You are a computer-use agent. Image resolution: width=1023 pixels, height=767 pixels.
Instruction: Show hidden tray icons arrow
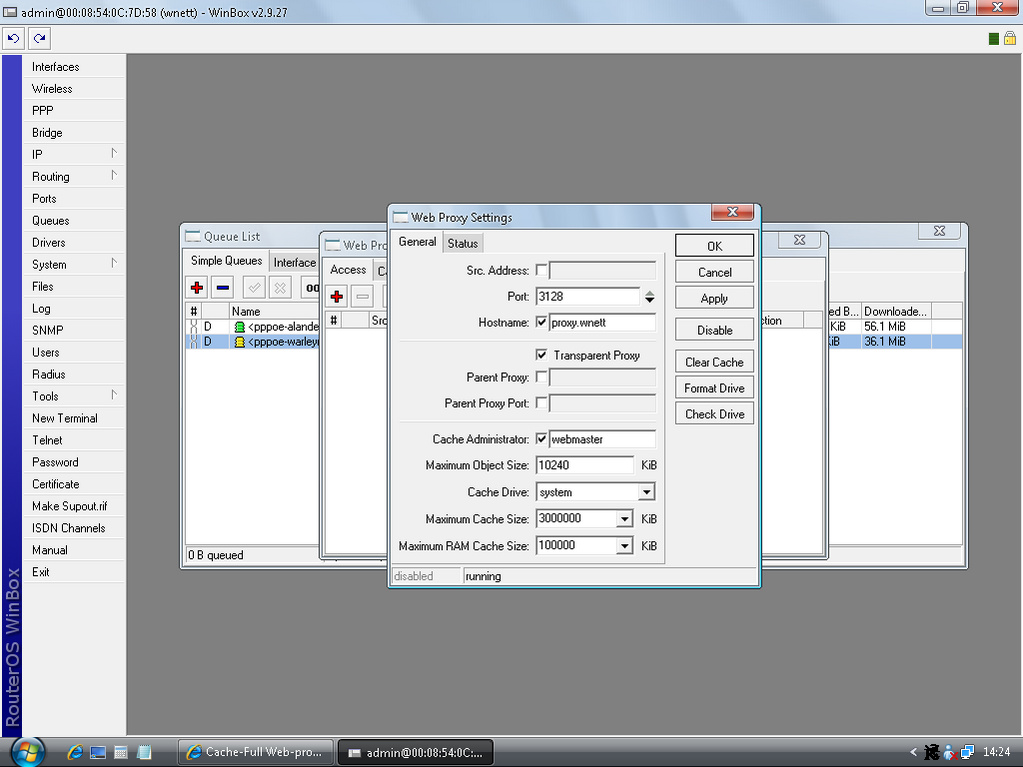tap(913, 752)
